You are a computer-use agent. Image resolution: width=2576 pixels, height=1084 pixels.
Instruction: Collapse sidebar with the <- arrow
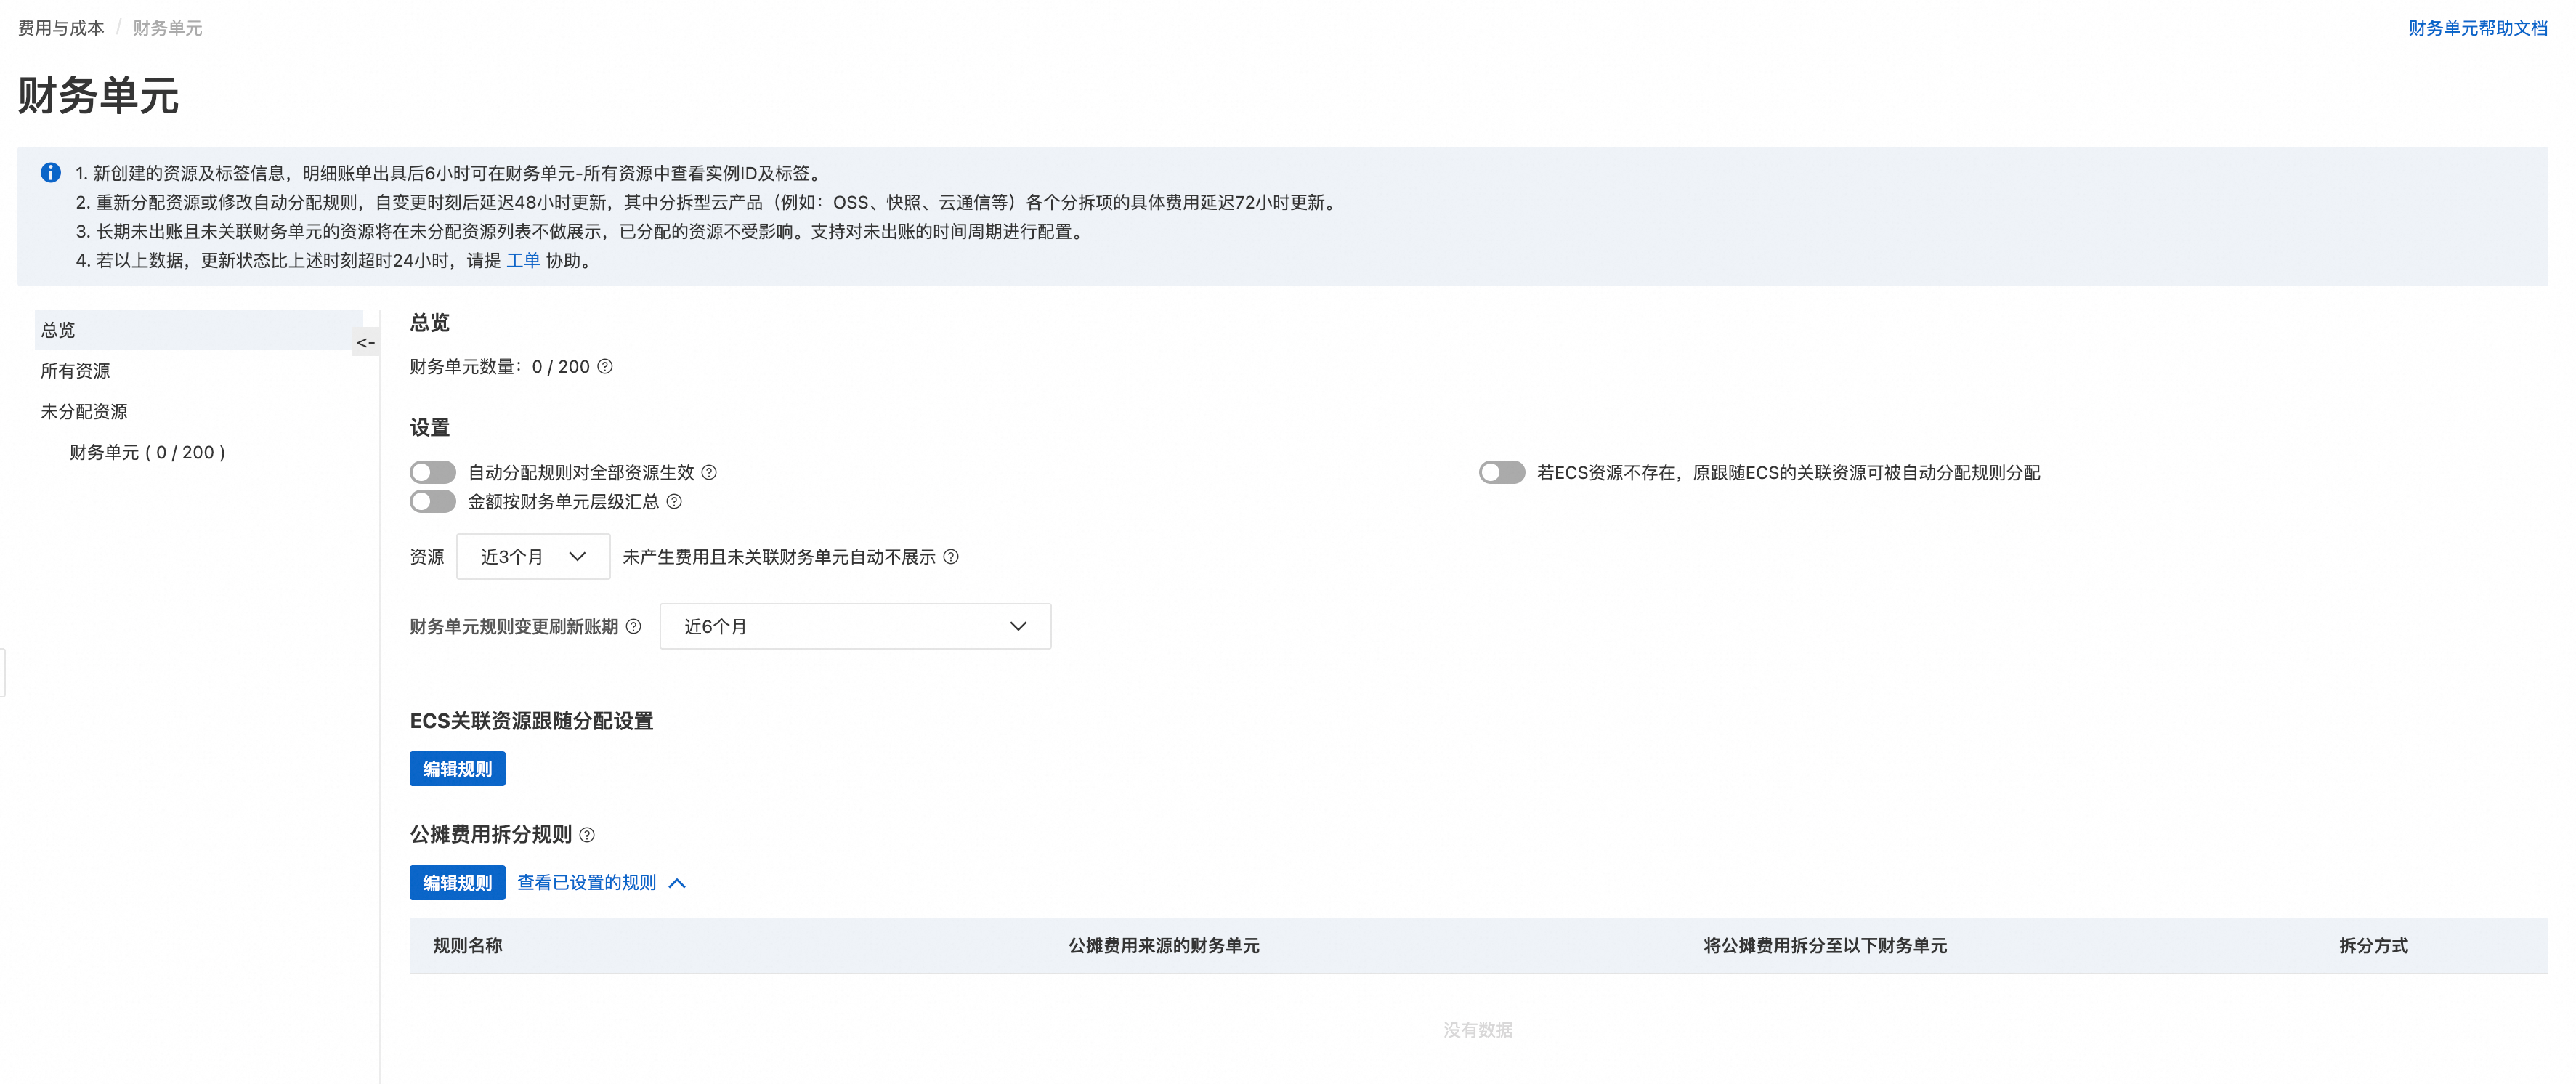(x=366, y=343)
